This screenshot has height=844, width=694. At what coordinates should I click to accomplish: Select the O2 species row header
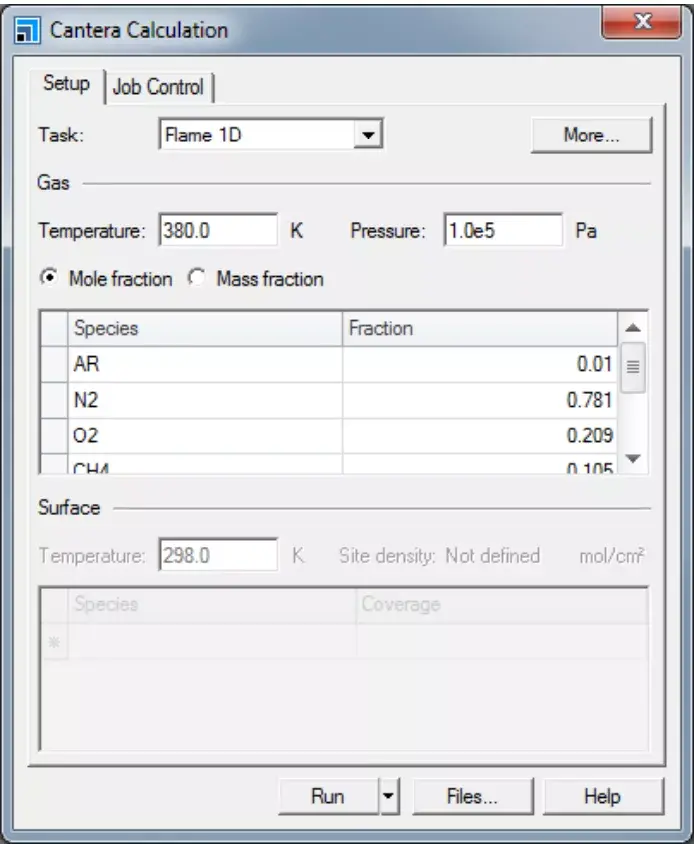(53, 436)
